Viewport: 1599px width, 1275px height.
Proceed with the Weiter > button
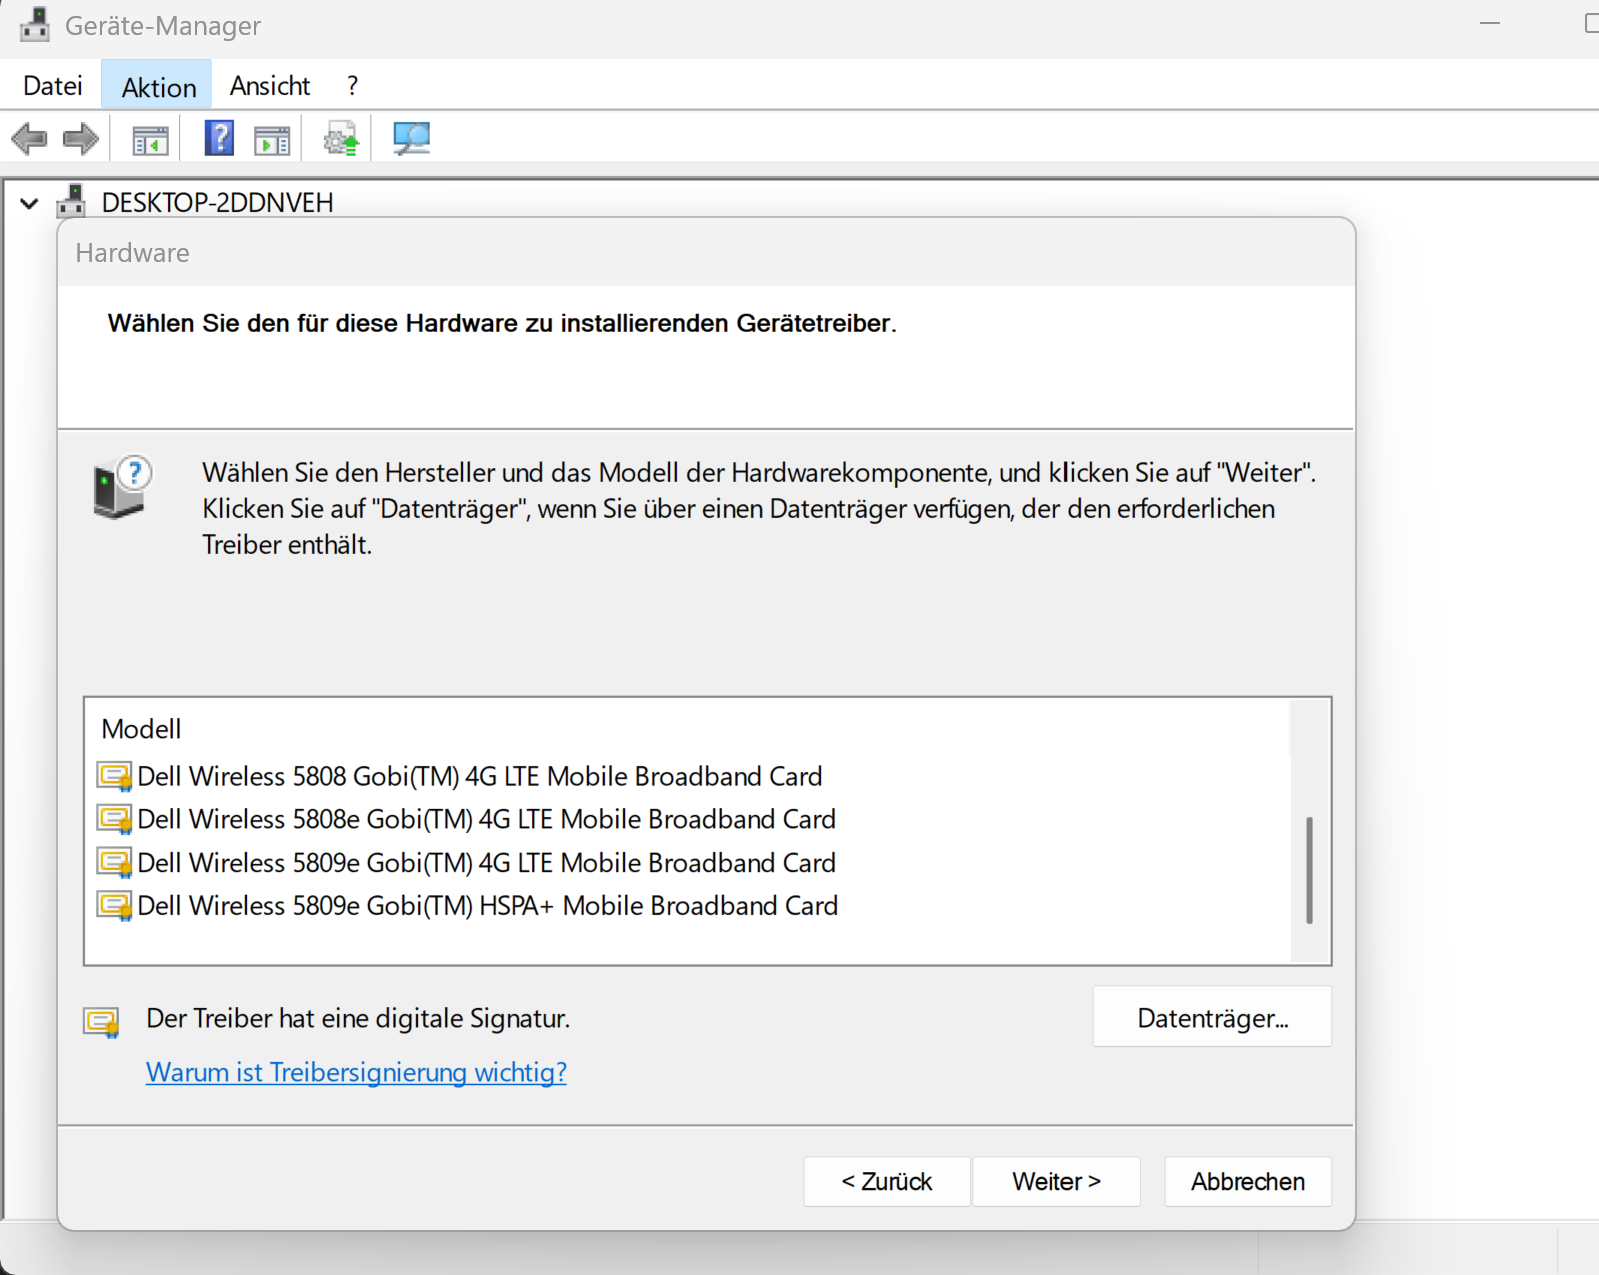1056,1182
